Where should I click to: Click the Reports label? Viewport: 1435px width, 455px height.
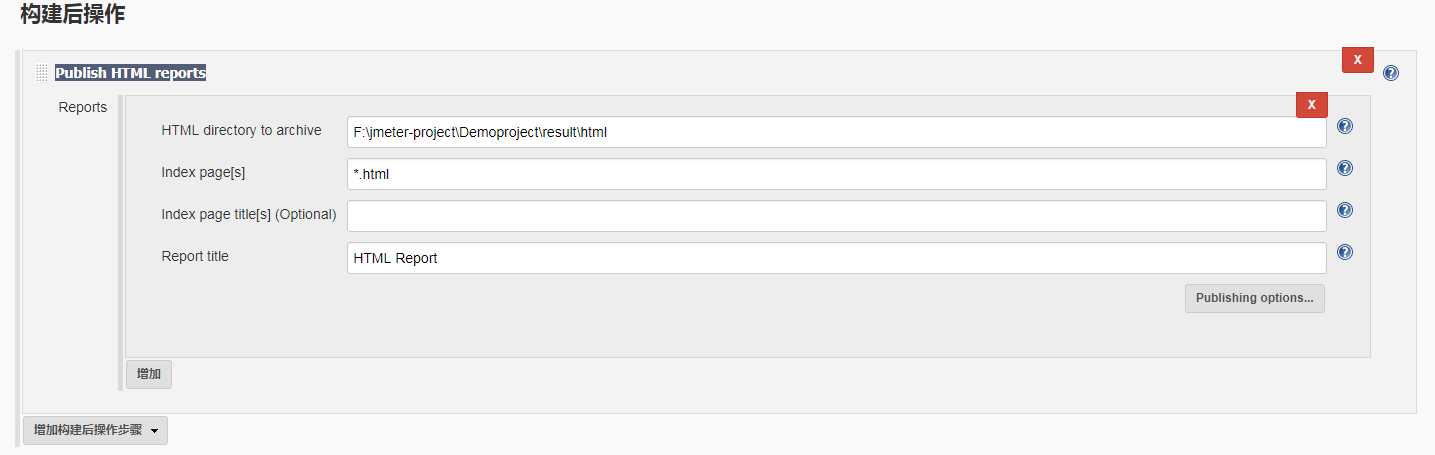pyautogui.click(x=83, y=107)
